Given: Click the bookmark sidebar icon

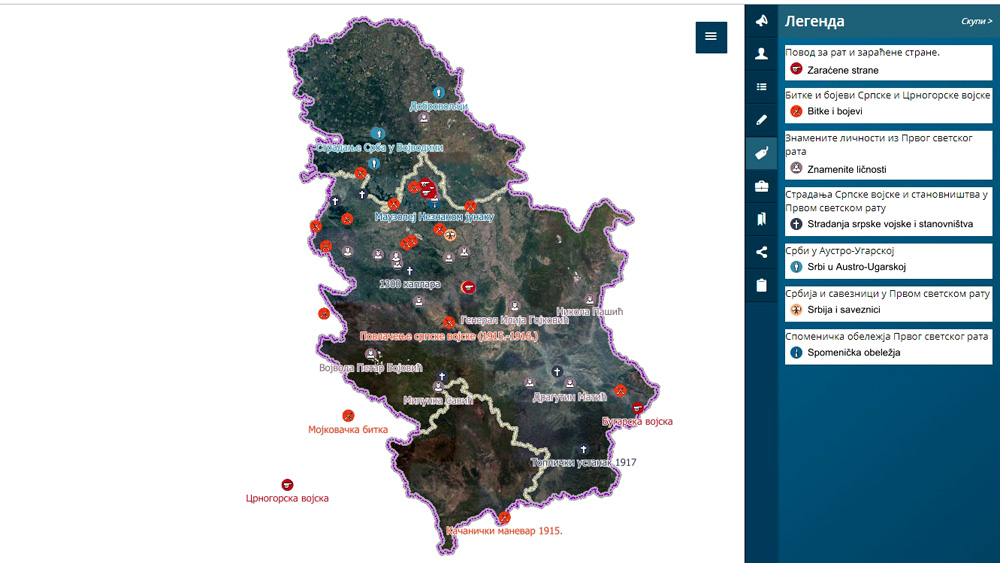Looking at the screenshot, I should tap(761, 219).
